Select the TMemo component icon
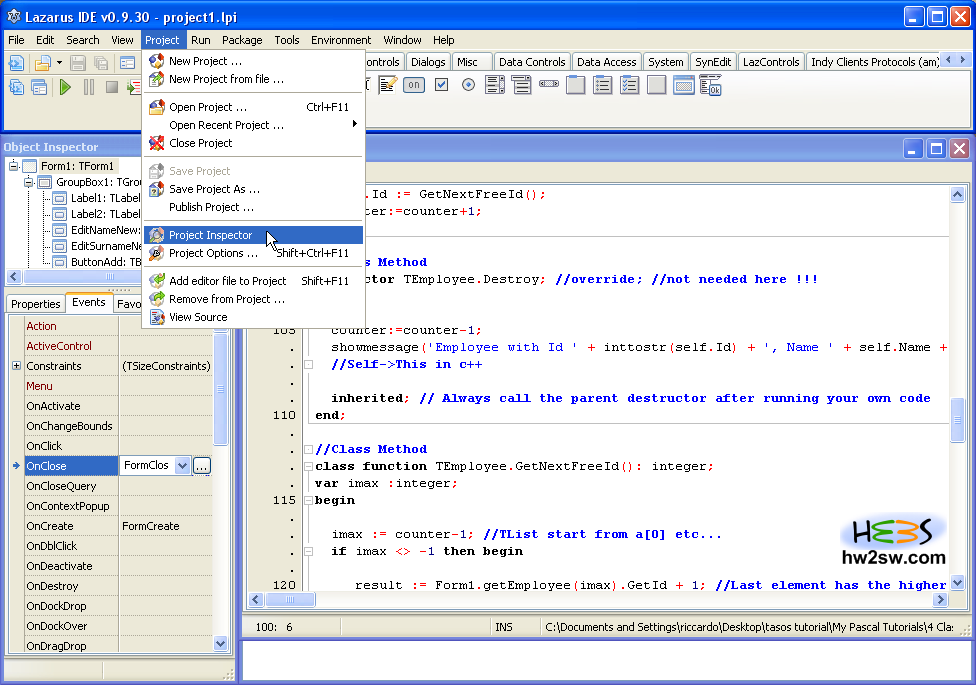 click(387, 85)
